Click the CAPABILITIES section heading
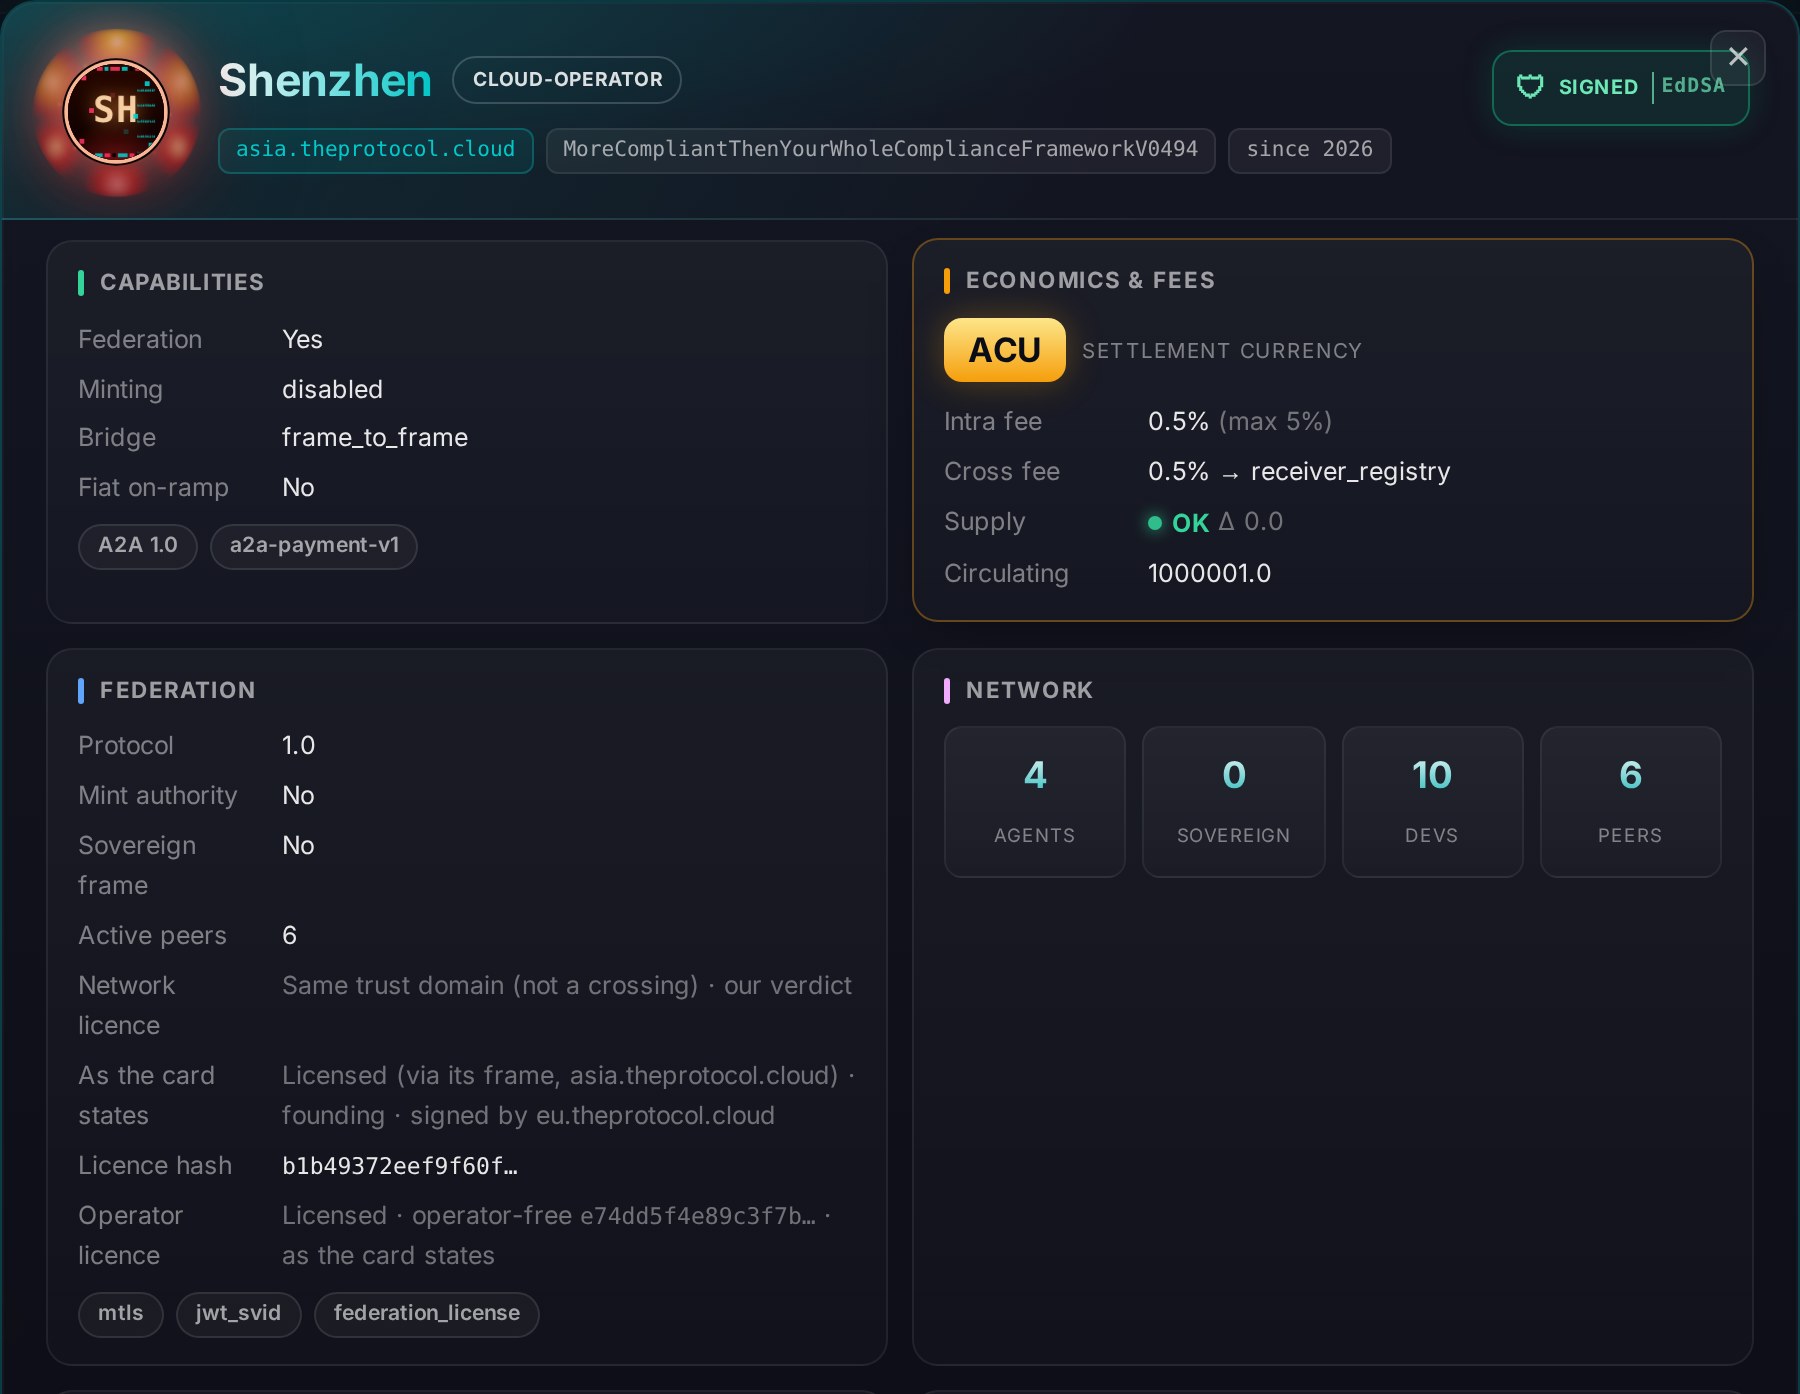 click(x=182, y=283)
